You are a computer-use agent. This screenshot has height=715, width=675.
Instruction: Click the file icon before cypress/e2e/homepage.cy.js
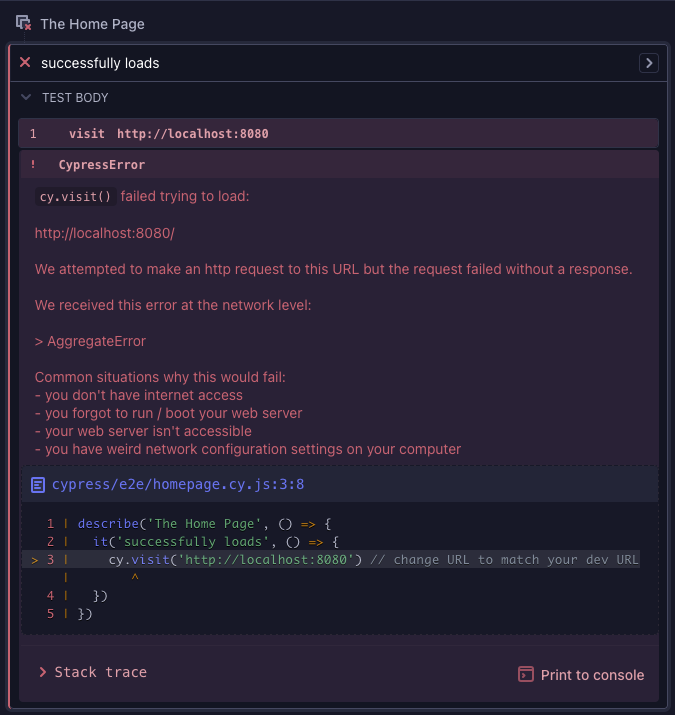[38, 485]
